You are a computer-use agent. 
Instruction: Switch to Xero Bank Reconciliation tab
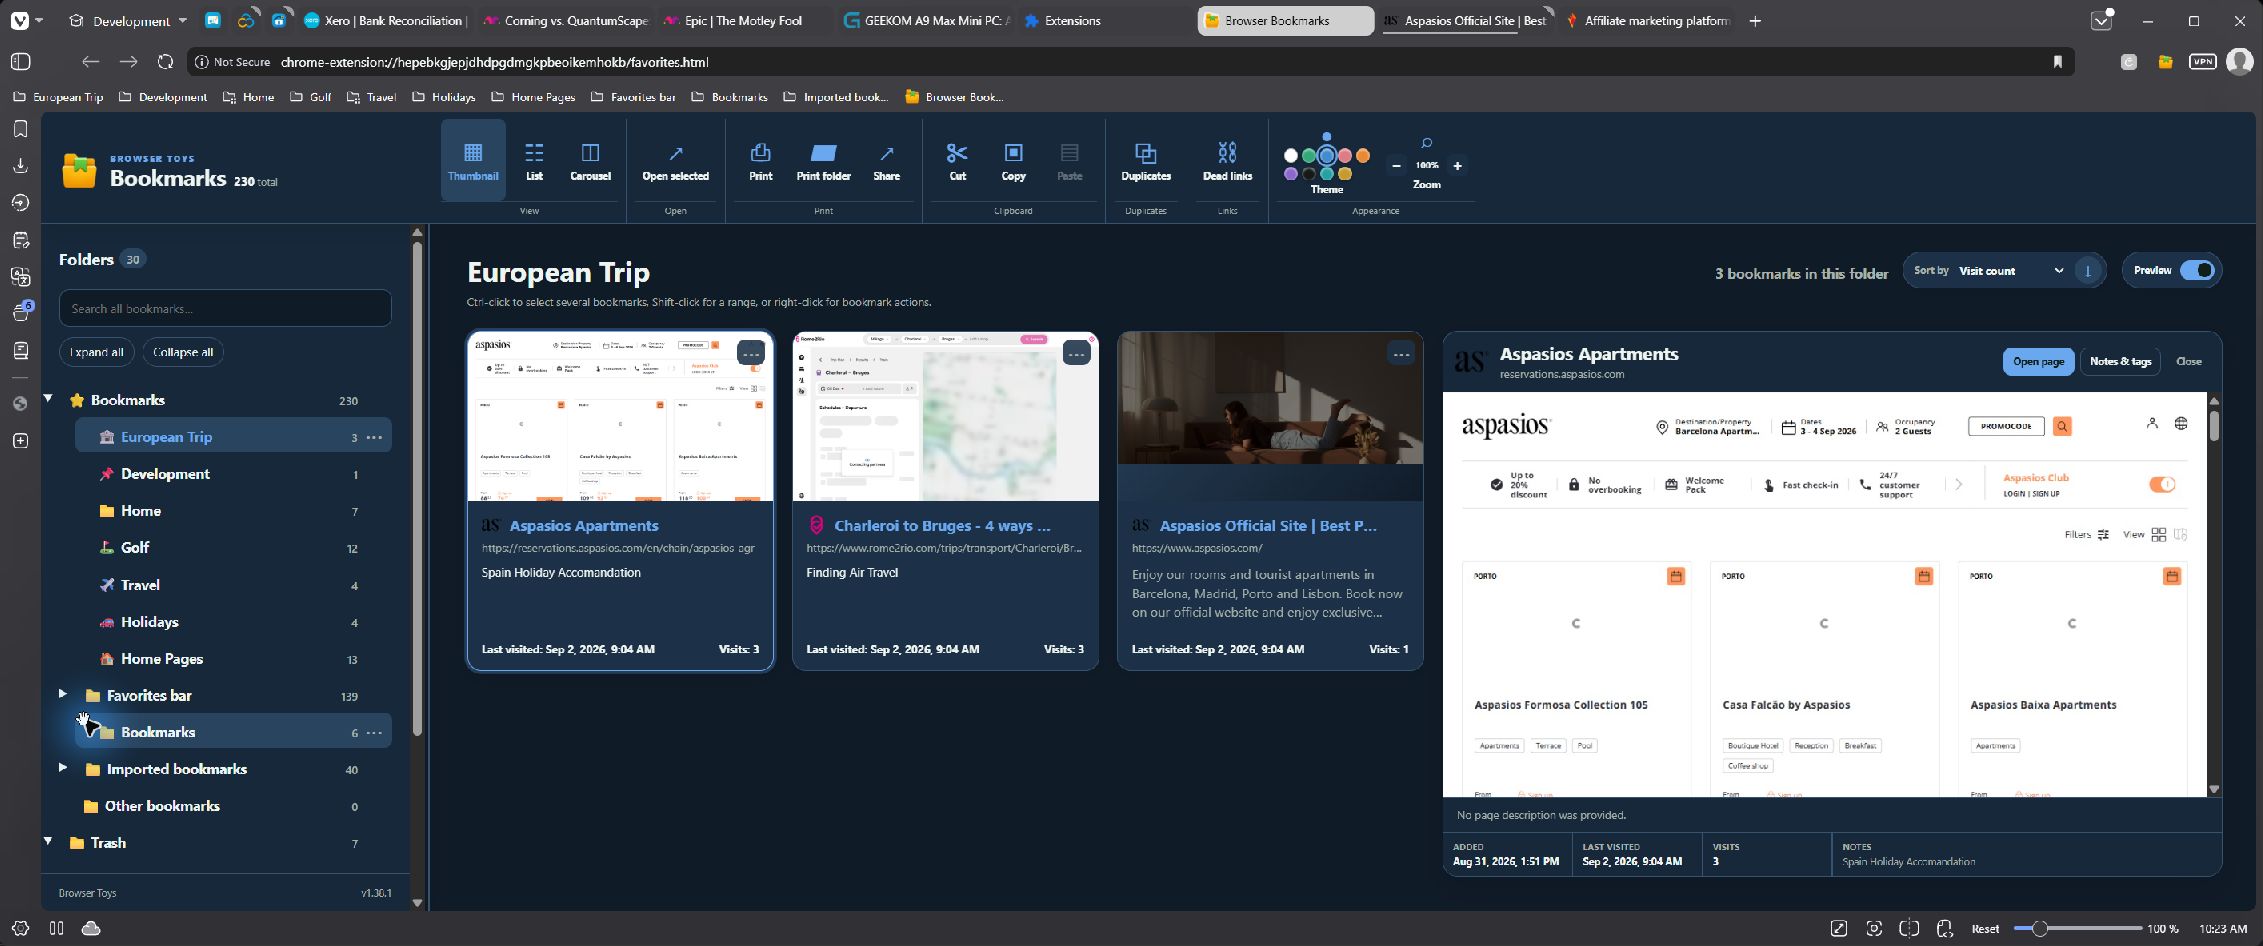click(x=385, y=20)
